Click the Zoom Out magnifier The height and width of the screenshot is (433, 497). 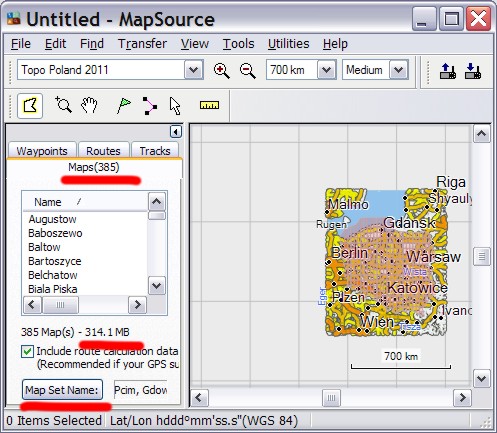tap(247, 70)
